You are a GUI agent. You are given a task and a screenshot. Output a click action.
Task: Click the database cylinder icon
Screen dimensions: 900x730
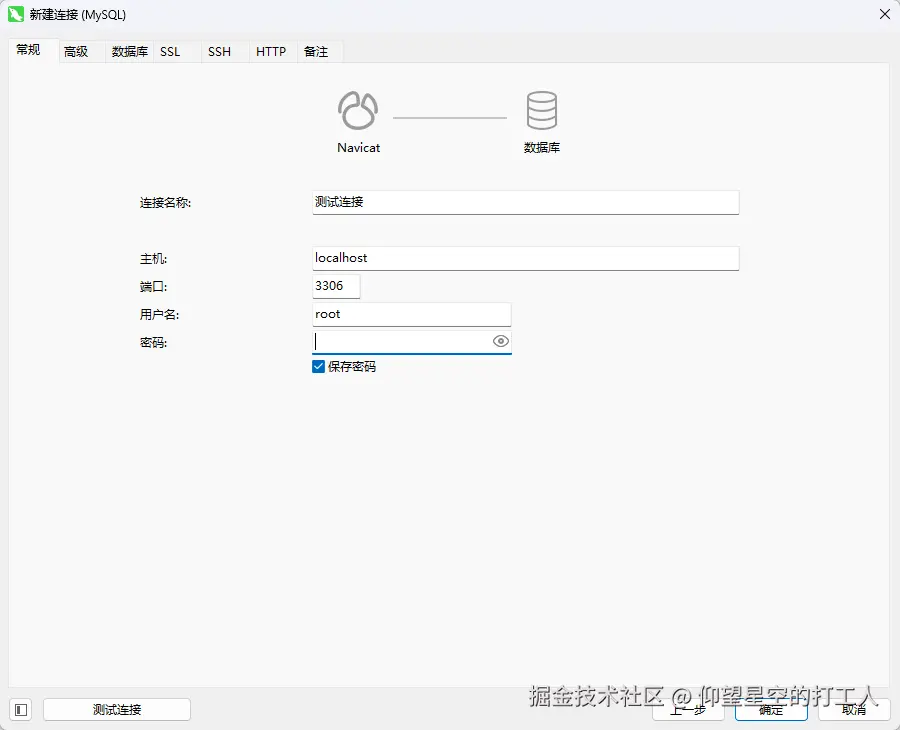point(542,110)
